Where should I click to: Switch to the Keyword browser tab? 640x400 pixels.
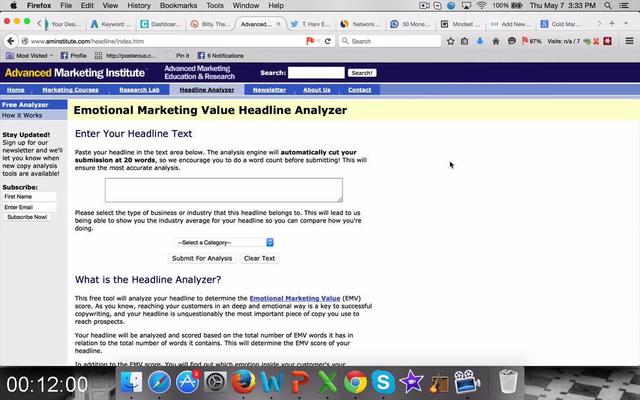(x=111, y=24)
